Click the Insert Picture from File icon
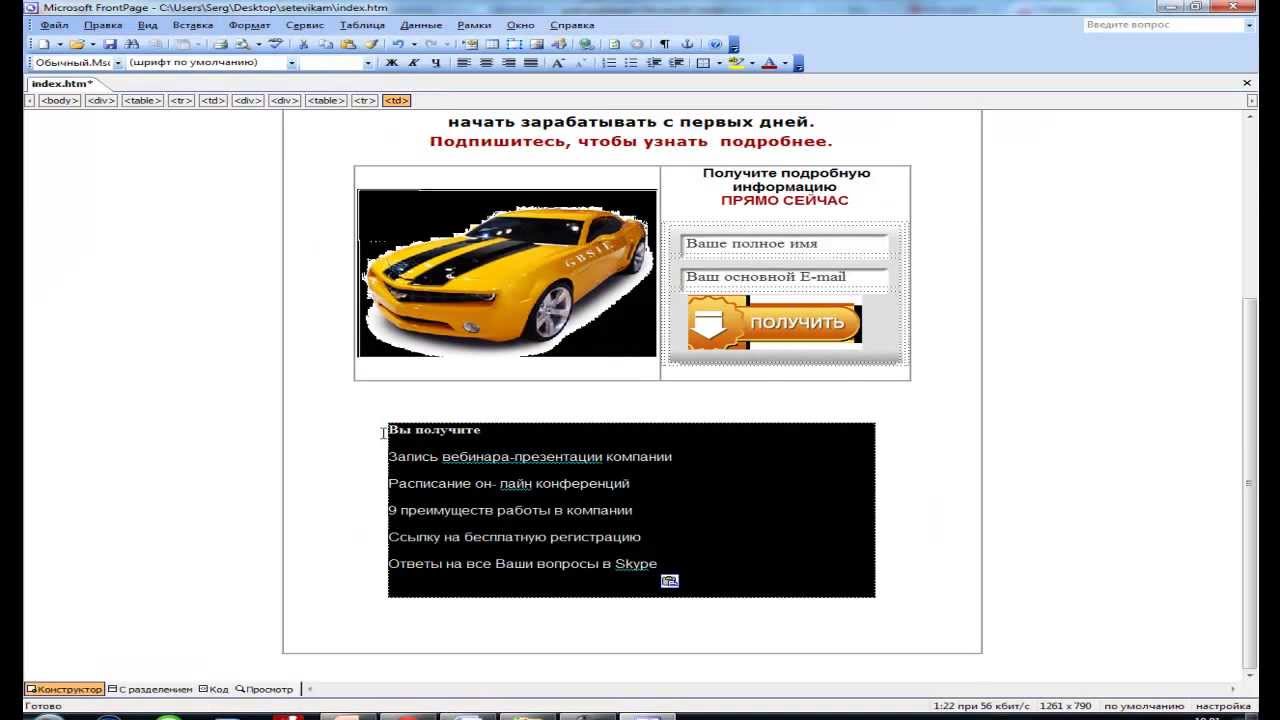This screenshot has height=720, width=1280. (537, 44)
